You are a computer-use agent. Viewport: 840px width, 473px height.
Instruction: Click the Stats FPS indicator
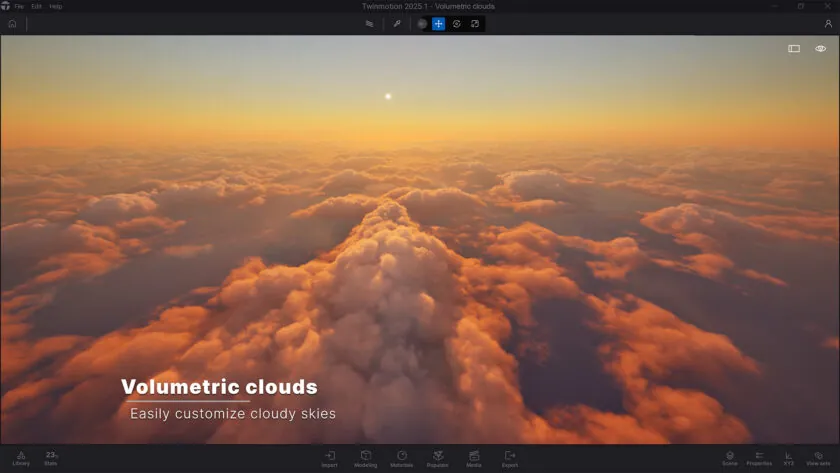[51, 458]
